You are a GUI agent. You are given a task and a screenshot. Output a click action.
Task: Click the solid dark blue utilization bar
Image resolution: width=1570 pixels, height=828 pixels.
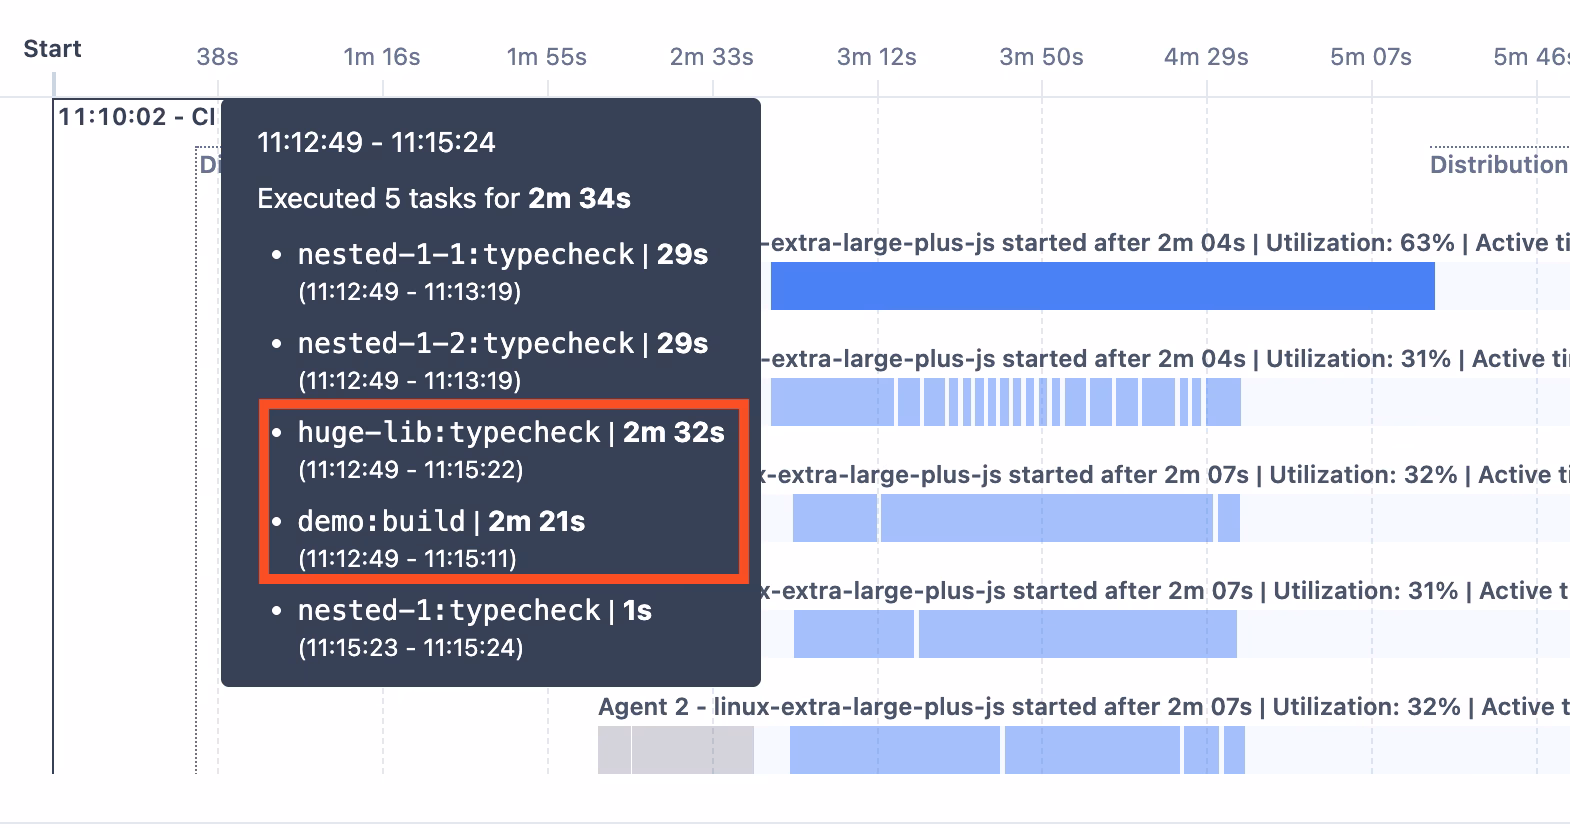(1102, 286)
